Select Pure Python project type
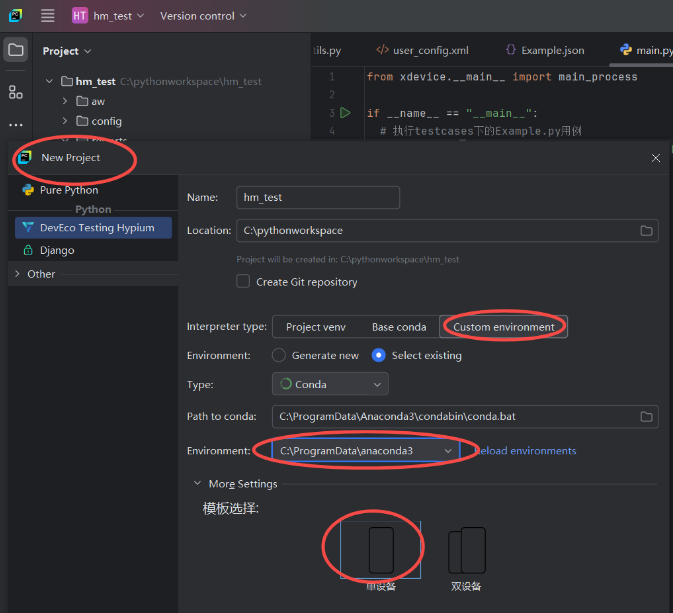This screenshot has width=673, height=613. (x=93, y=190)
